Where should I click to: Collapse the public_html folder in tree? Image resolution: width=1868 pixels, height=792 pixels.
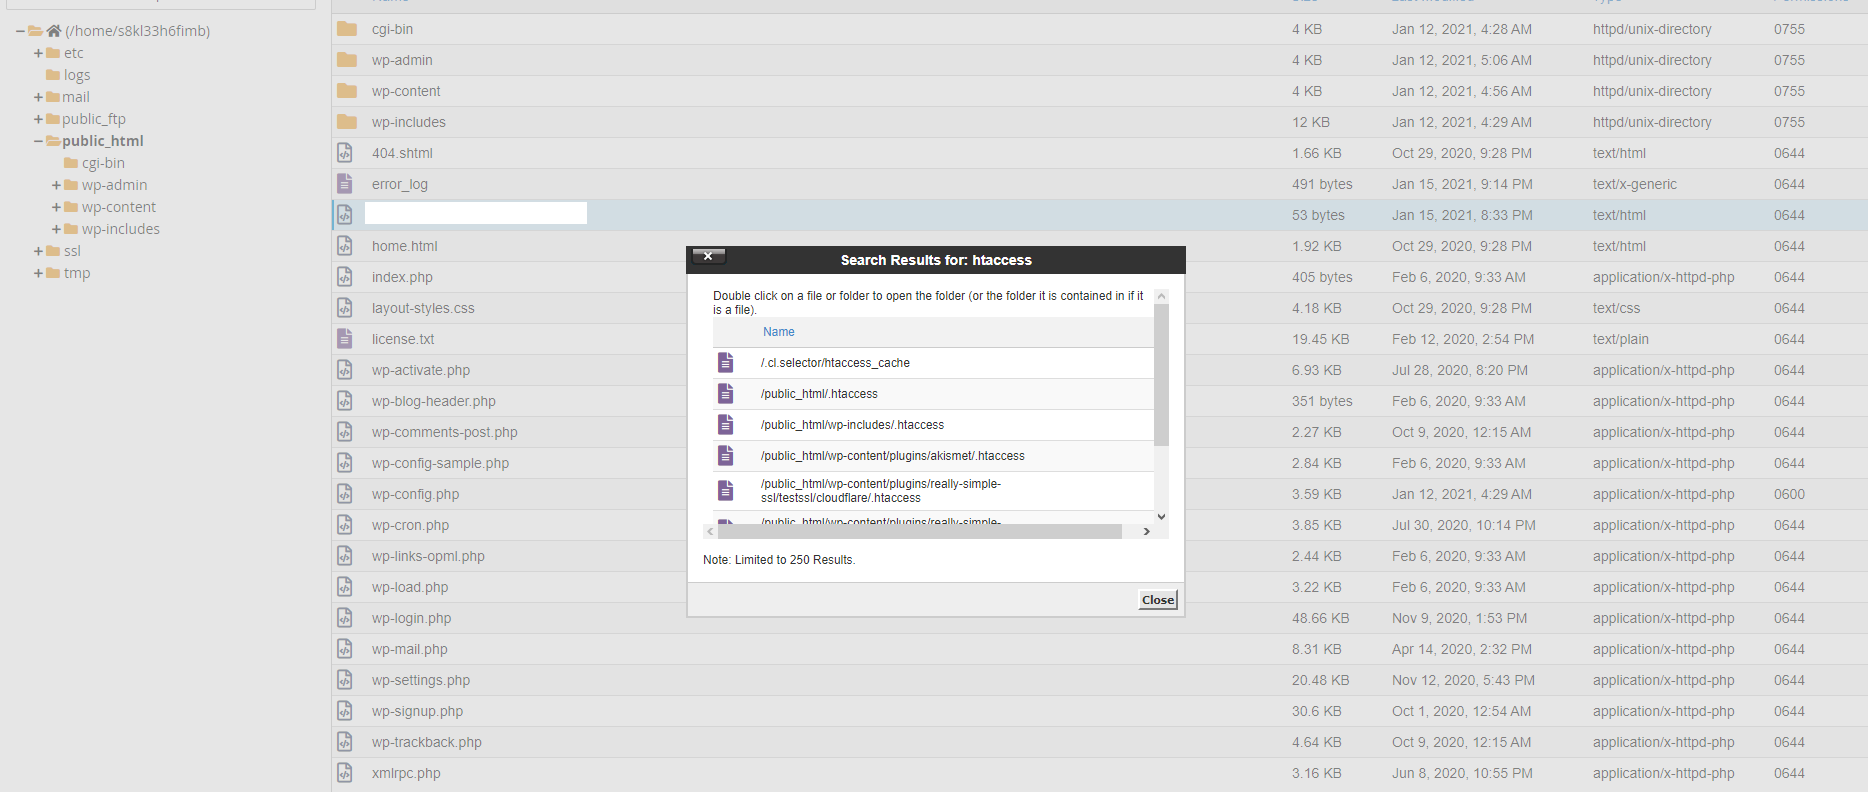(38, 141)
